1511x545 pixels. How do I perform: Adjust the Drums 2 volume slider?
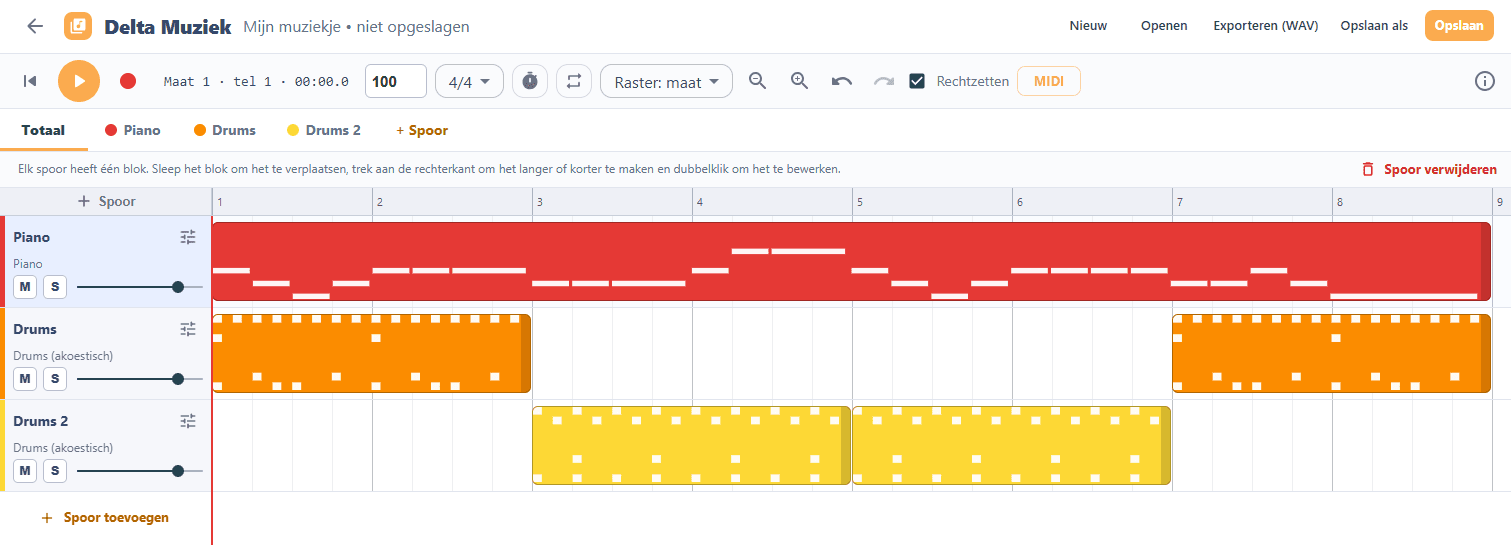tap(140, 471)
